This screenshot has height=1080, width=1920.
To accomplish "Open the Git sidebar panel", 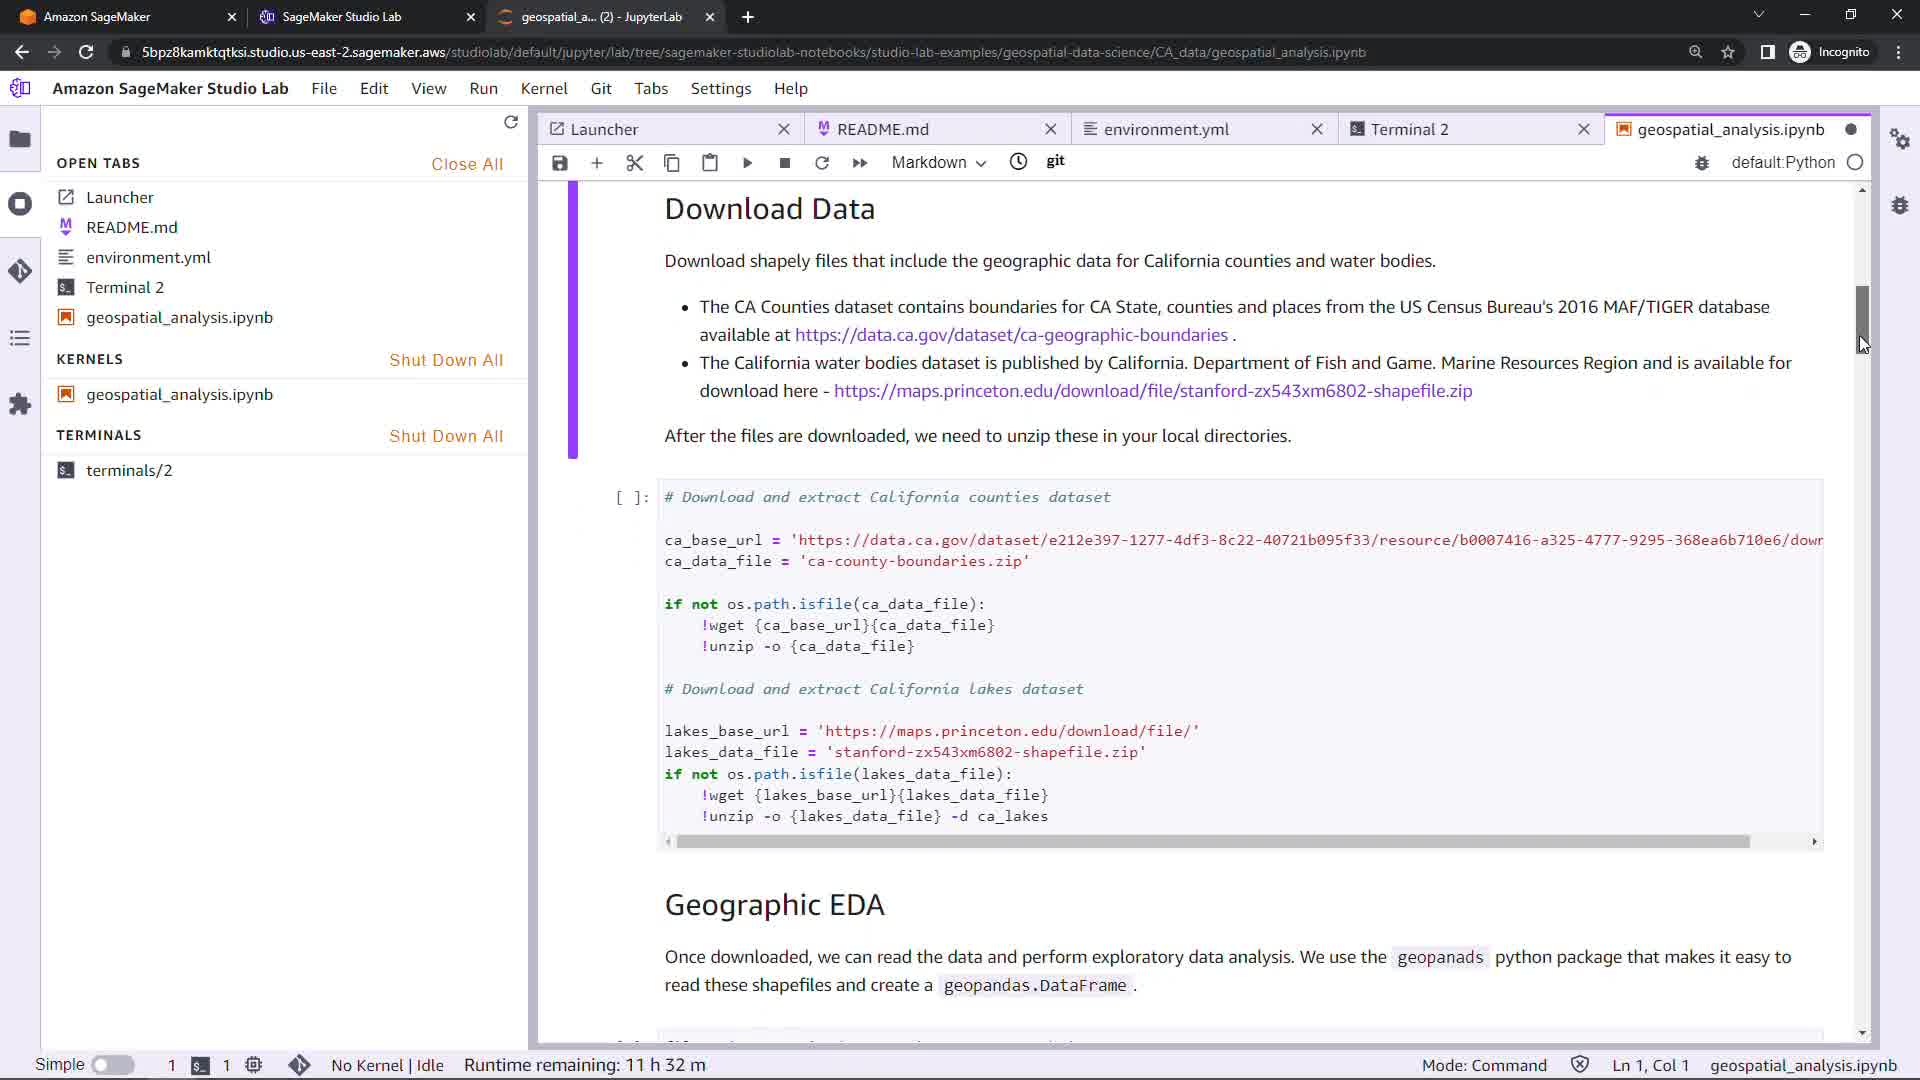I will (20, 271).
